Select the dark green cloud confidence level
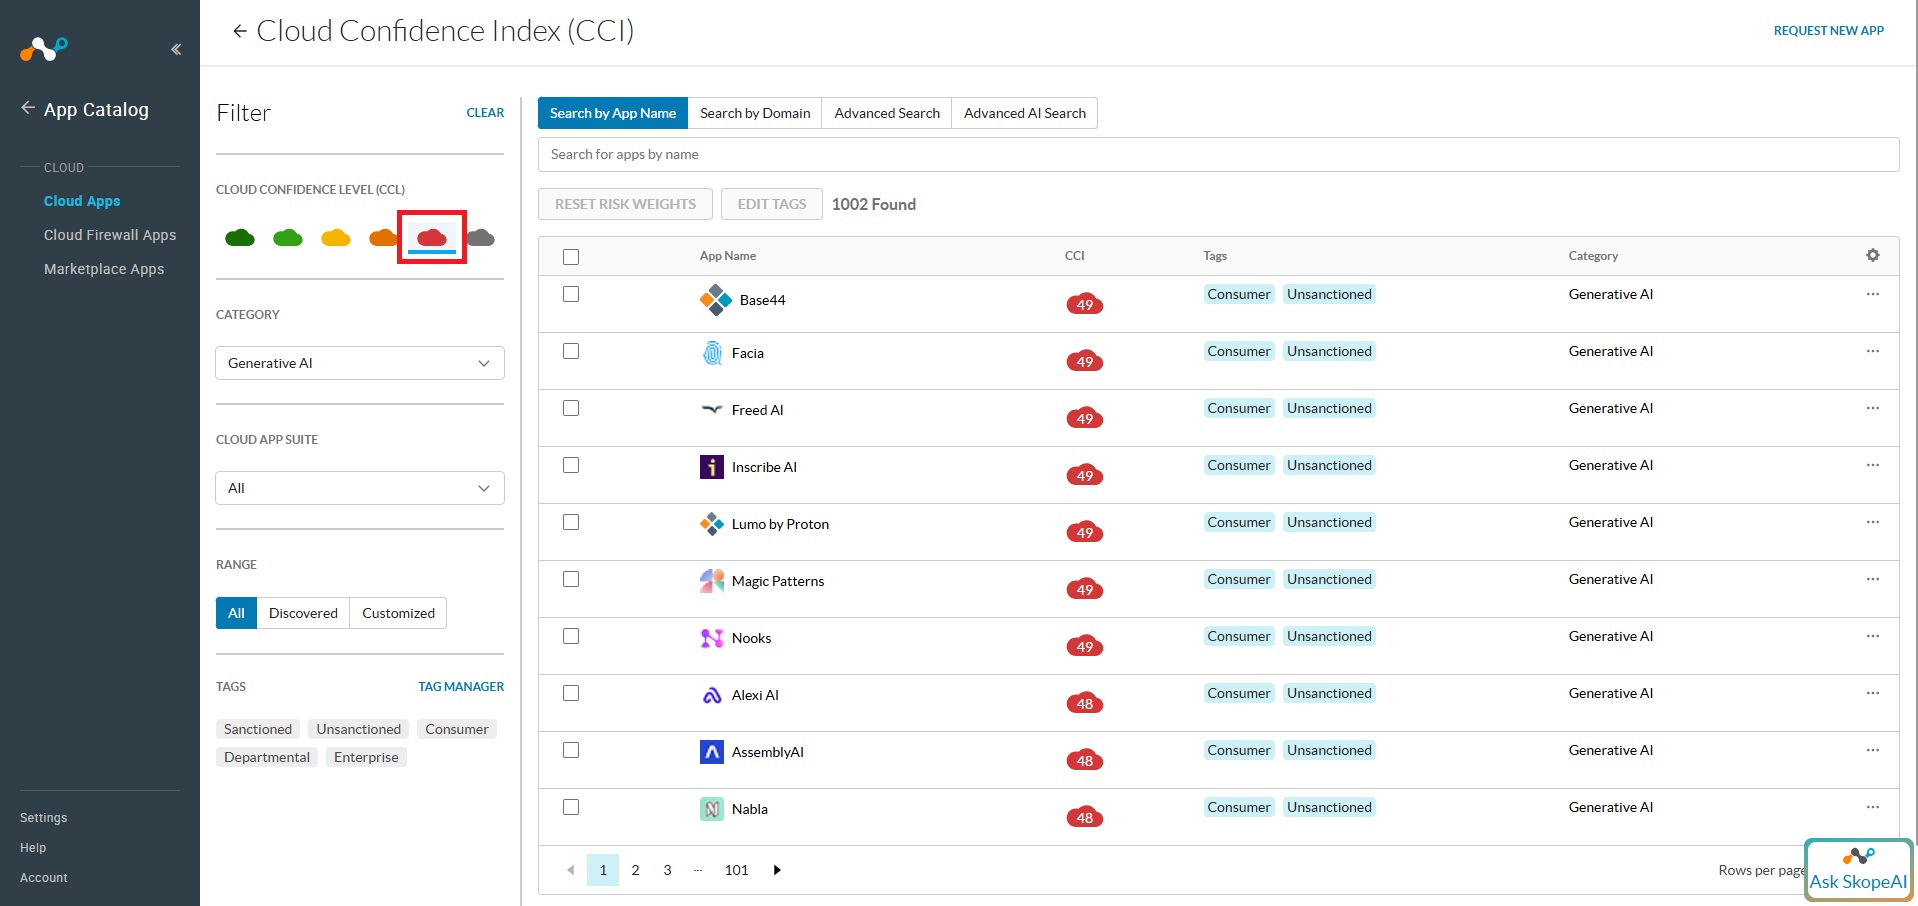 point(240,238)
